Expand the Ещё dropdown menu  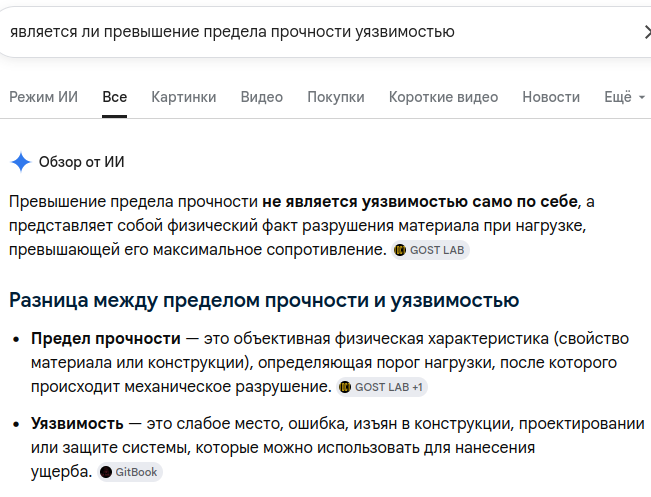624,97
